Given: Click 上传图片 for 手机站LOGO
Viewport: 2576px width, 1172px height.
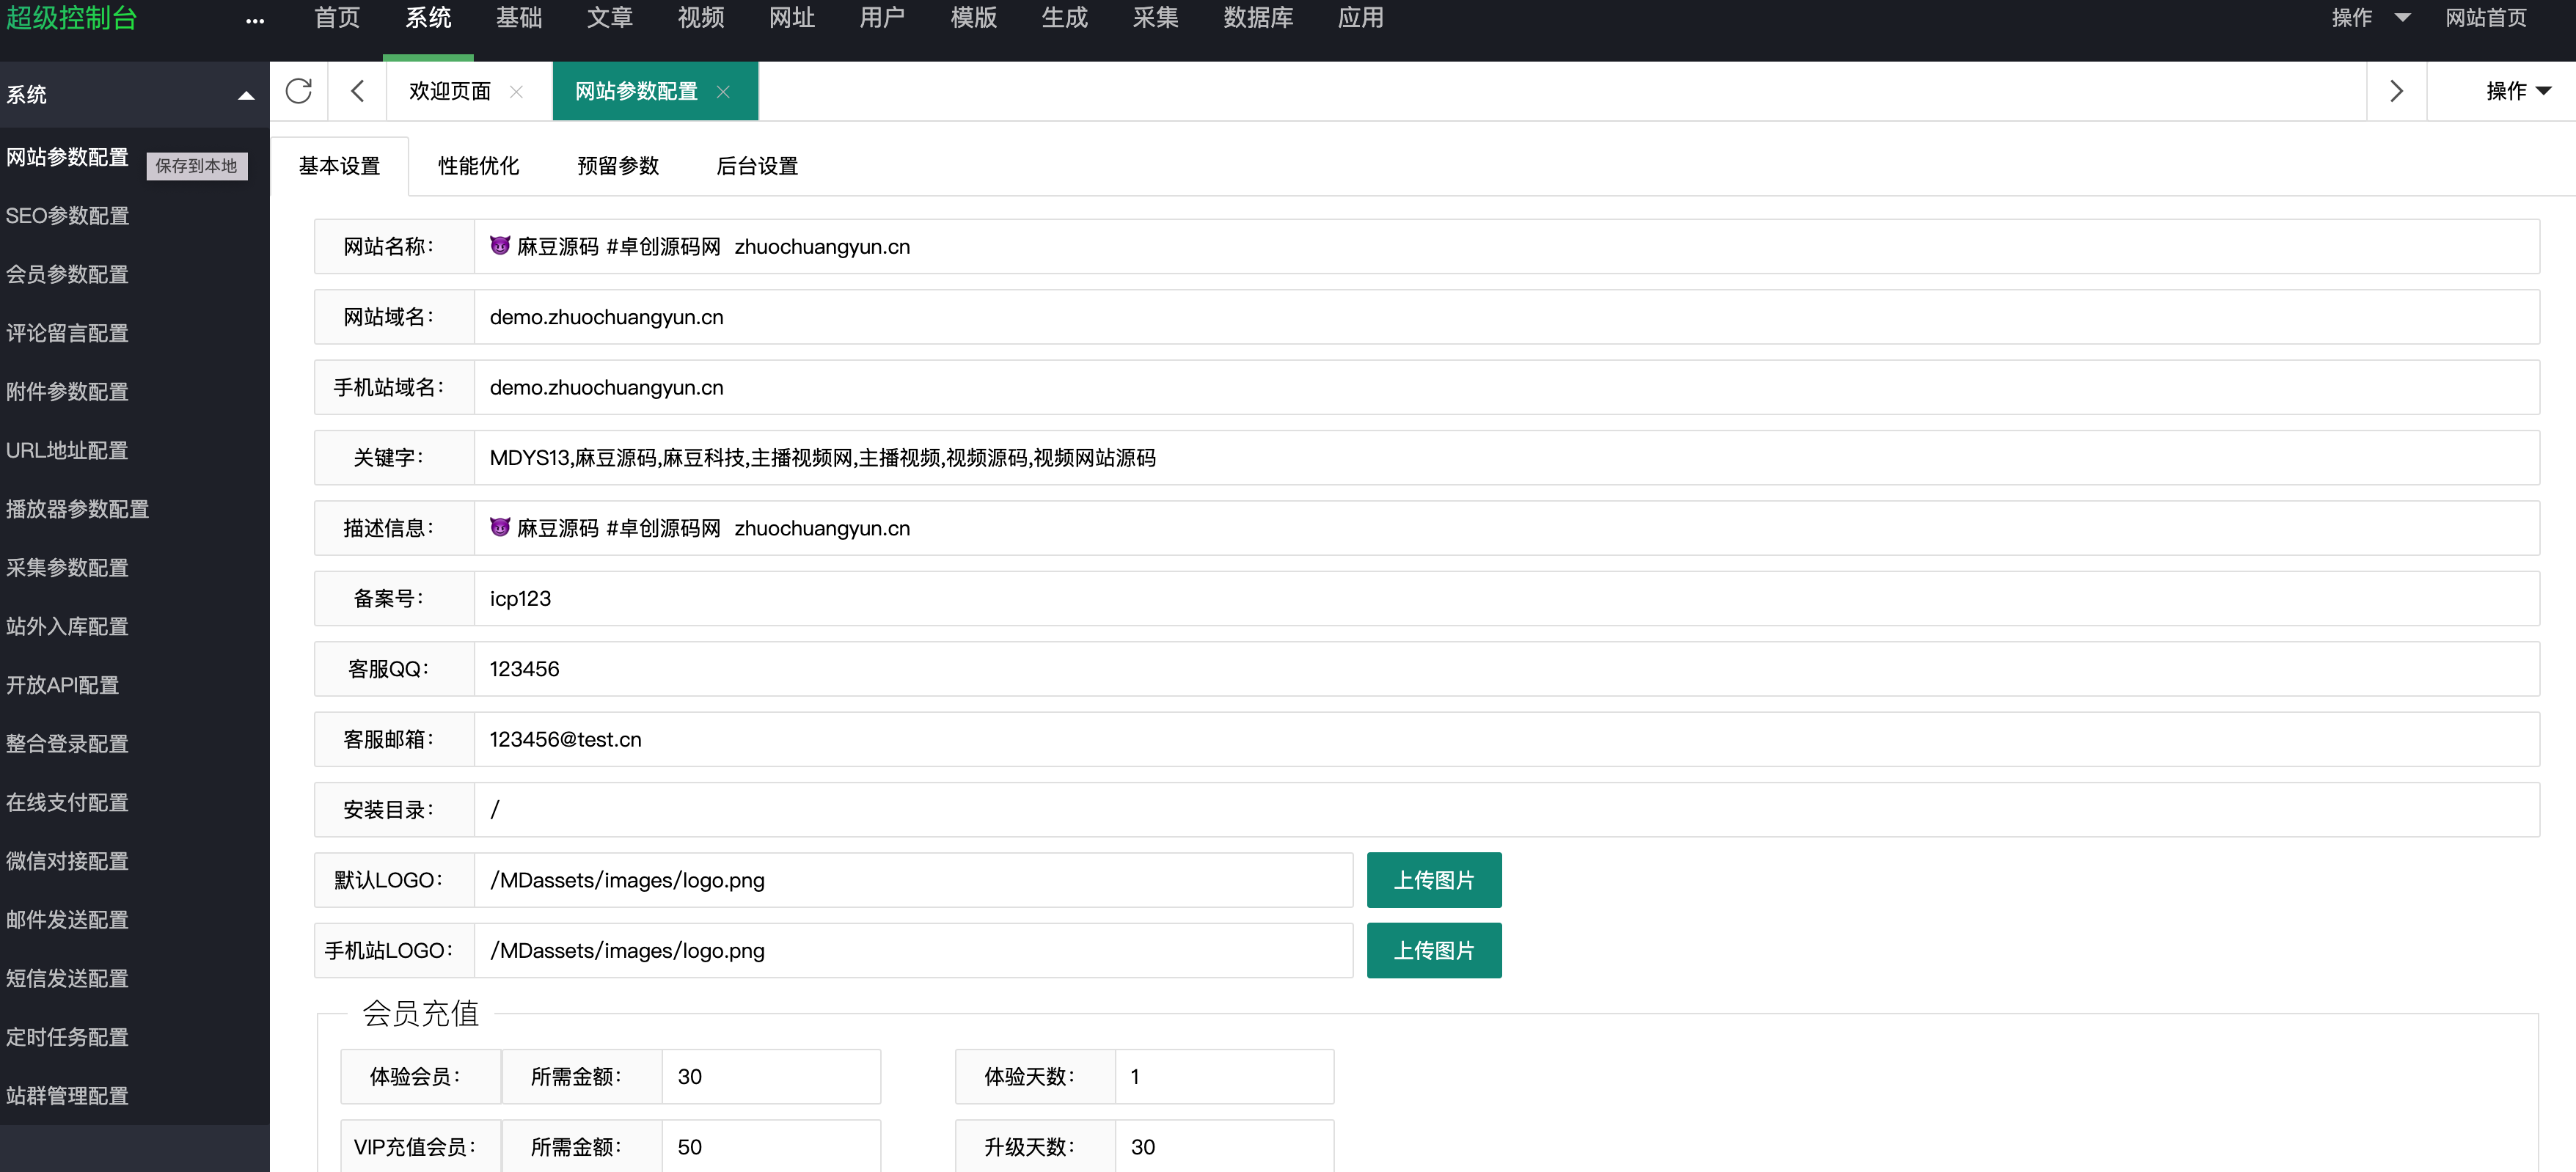Looking at the screenshot, I should pyautogui.click(x=1434, y=950).
